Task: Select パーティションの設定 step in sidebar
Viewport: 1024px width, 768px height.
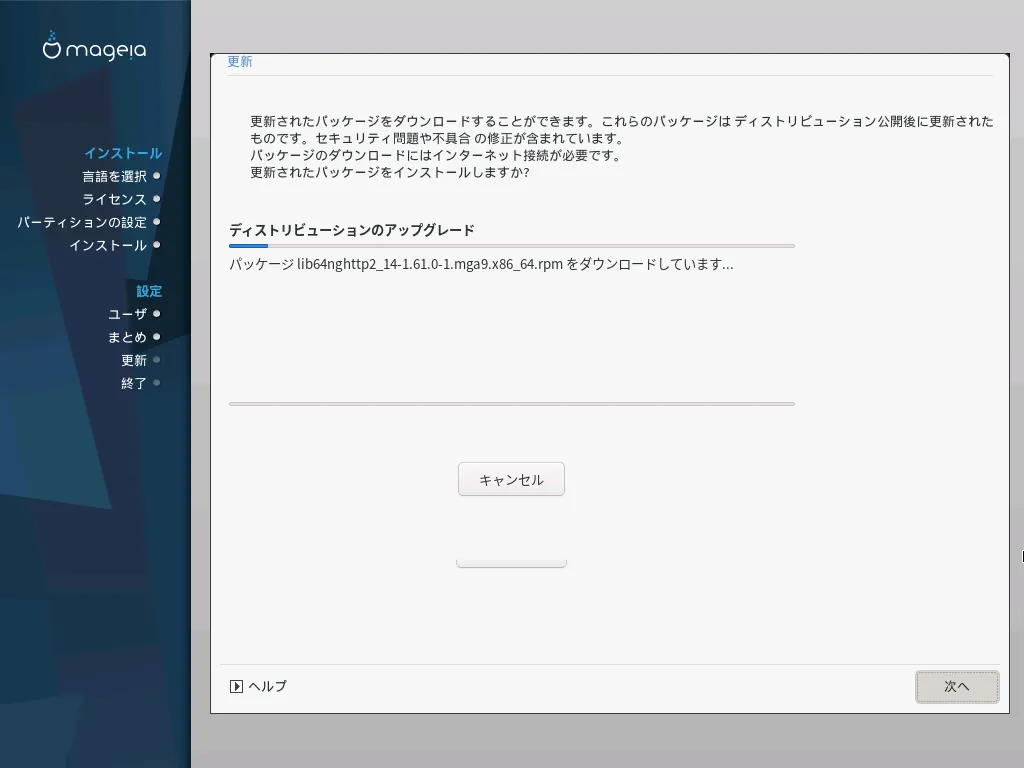Action: click(82, 222)
